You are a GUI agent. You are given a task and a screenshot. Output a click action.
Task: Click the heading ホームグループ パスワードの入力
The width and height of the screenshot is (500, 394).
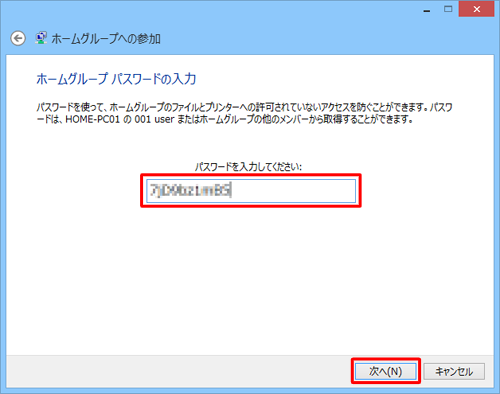[116, 79]
